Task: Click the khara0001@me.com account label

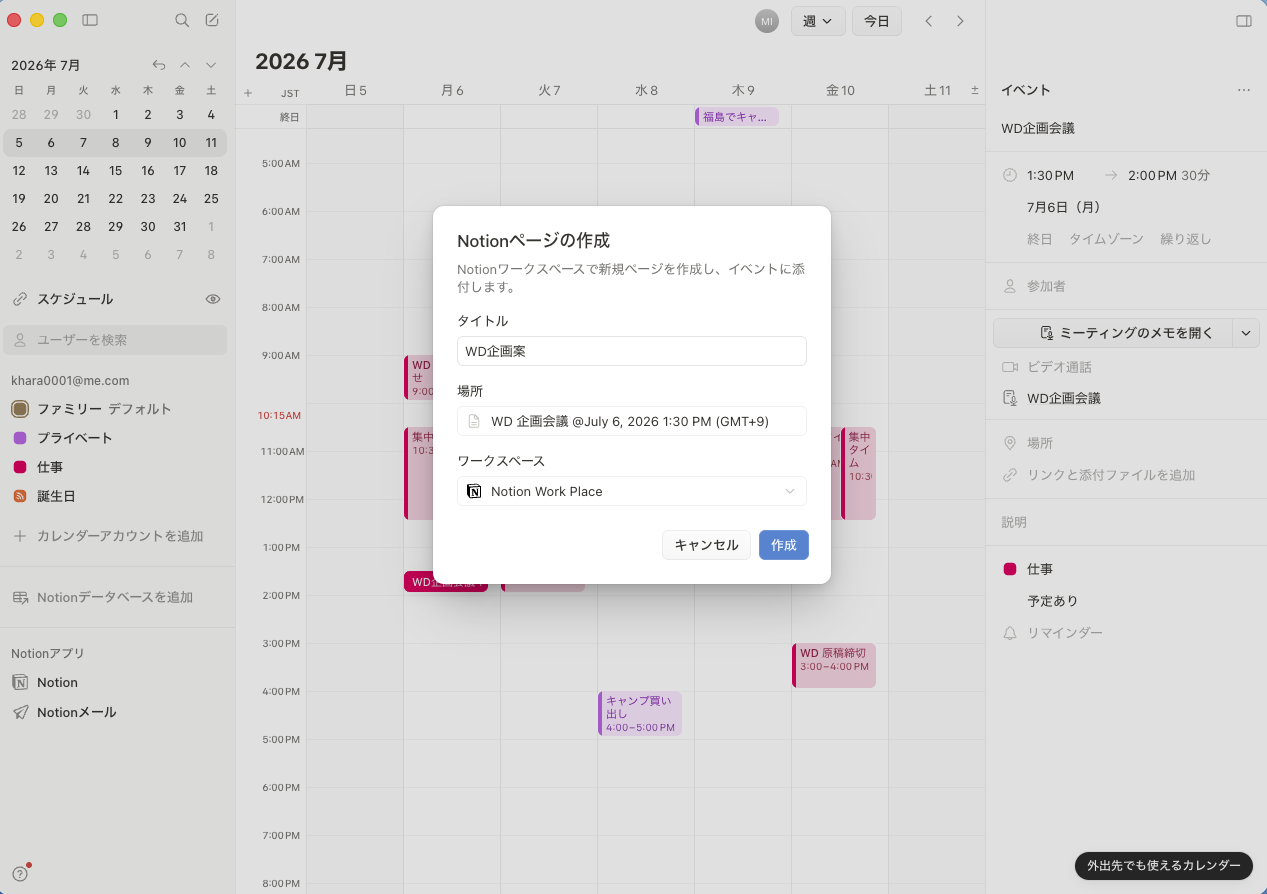Action: [x=70, y=380]
